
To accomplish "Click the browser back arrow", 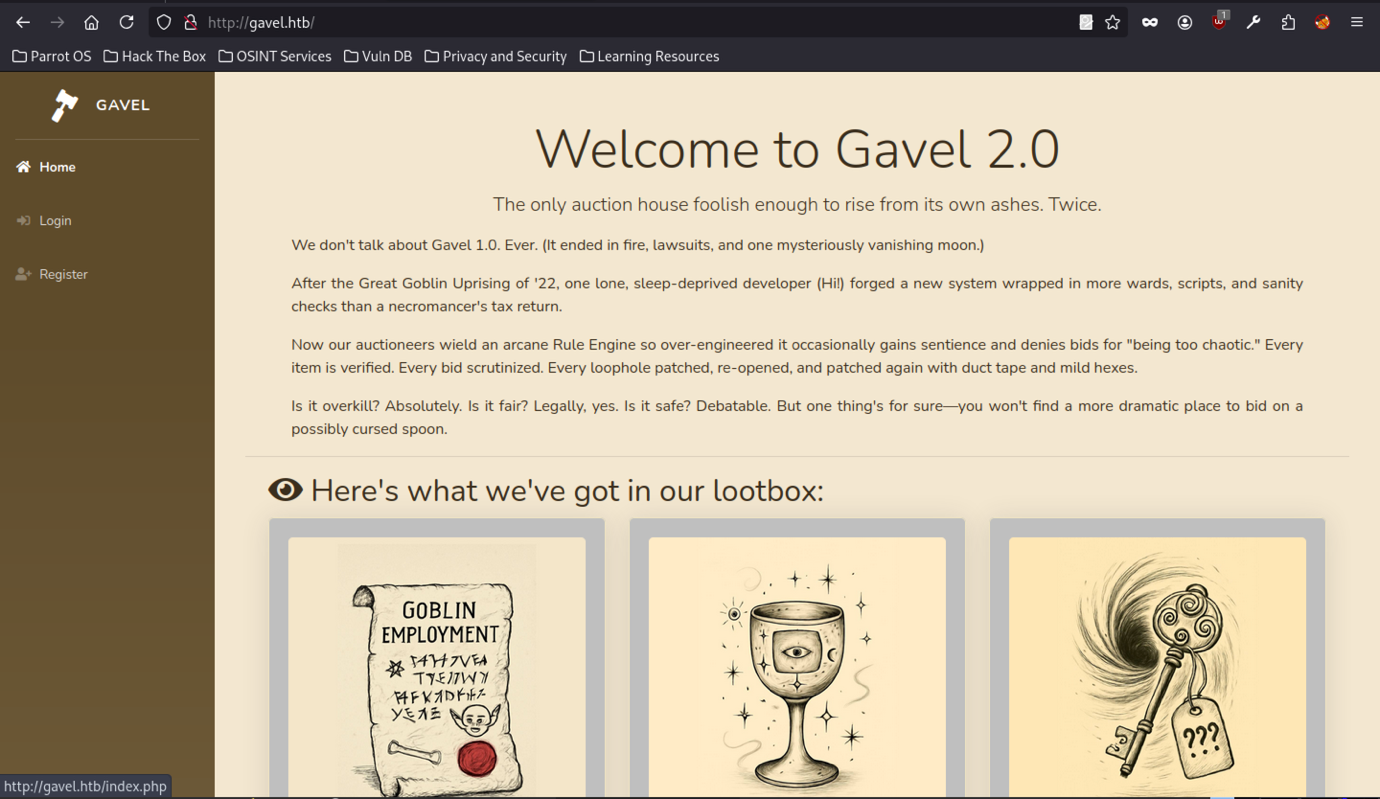I will coord(23,22).
